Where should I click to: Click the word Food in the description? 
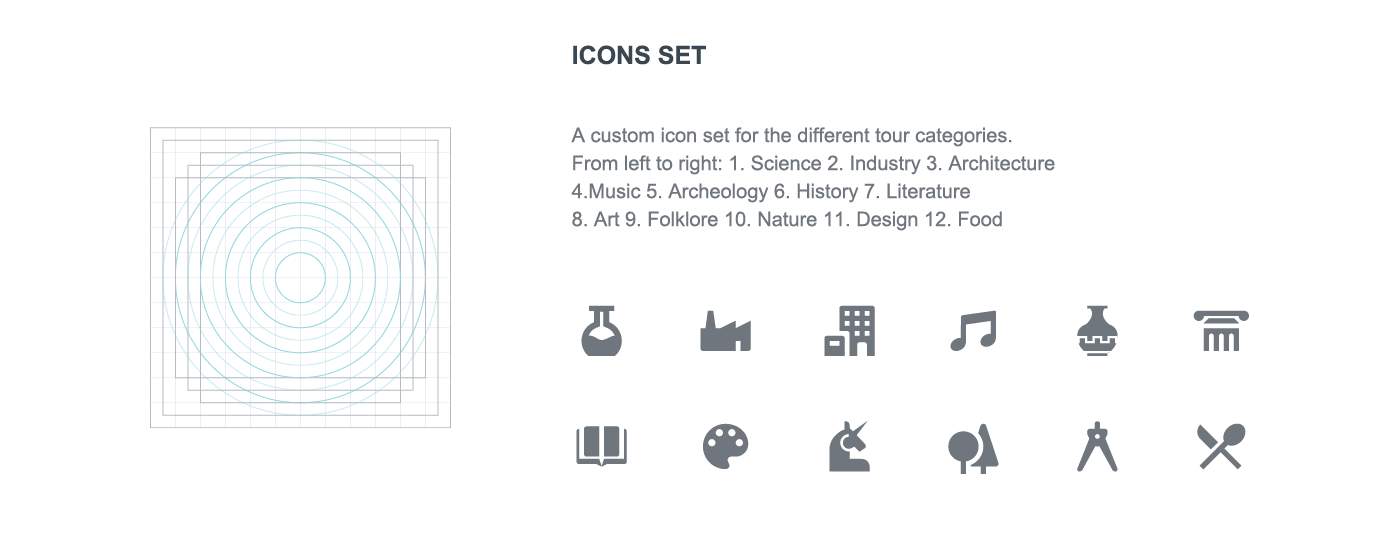point(980,219)
